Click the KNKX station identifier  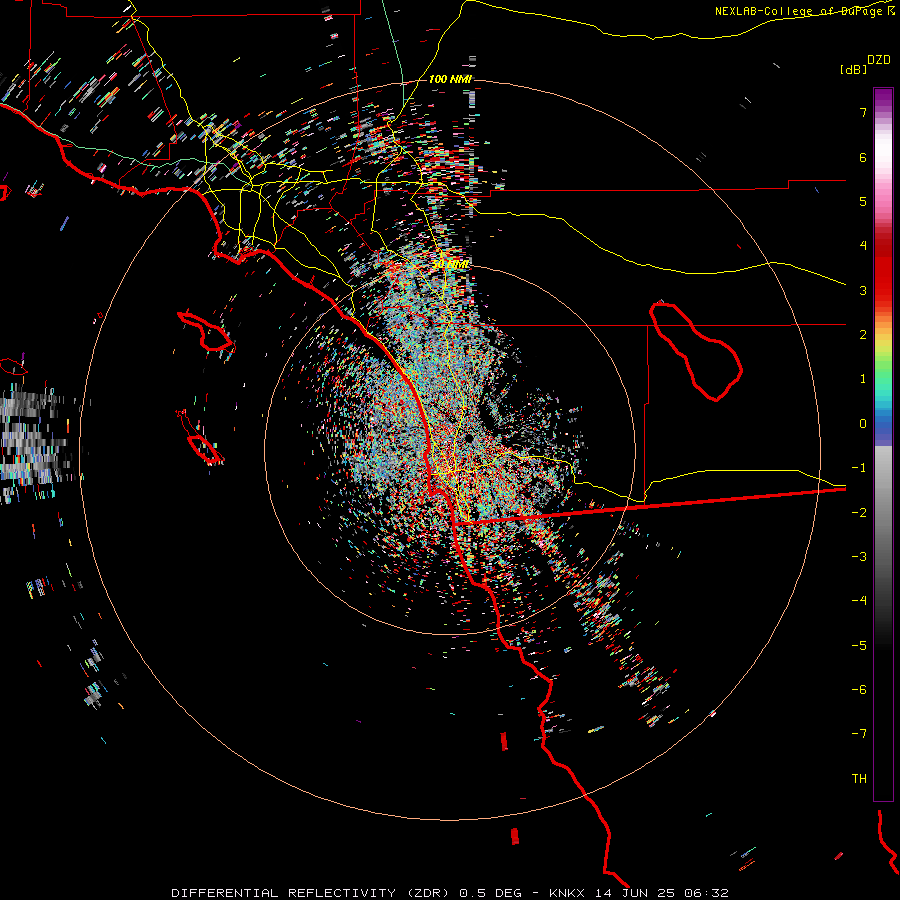pyautogui.click(x=567, y=893)
